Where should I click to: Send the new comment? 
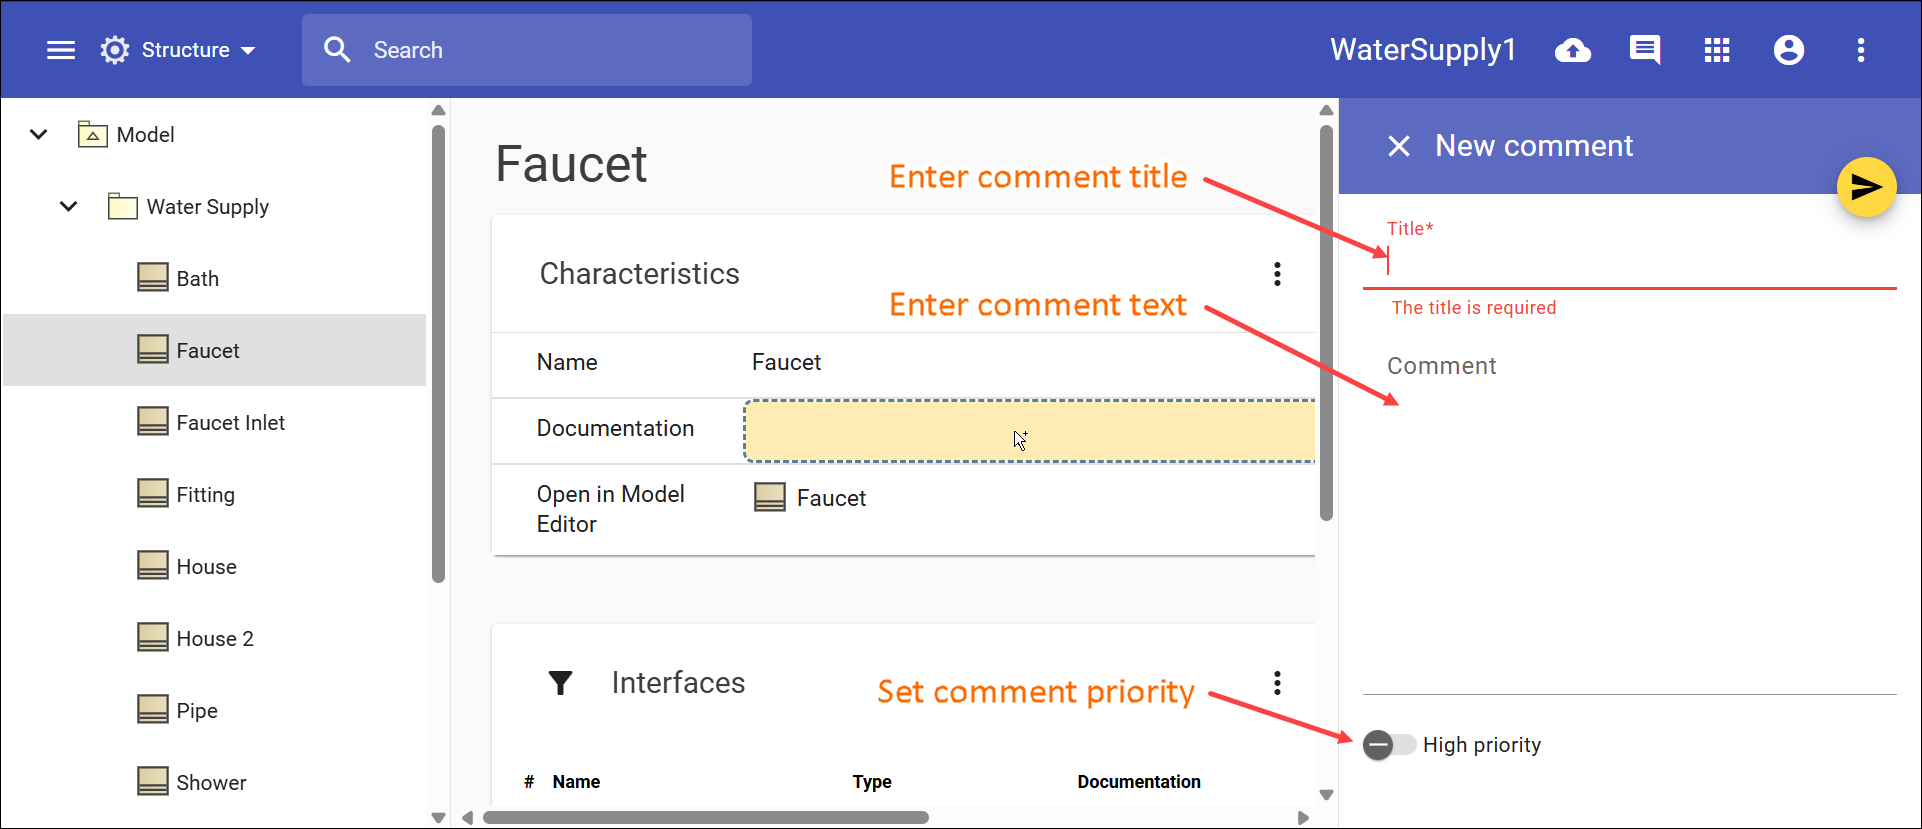(1866, 187)
